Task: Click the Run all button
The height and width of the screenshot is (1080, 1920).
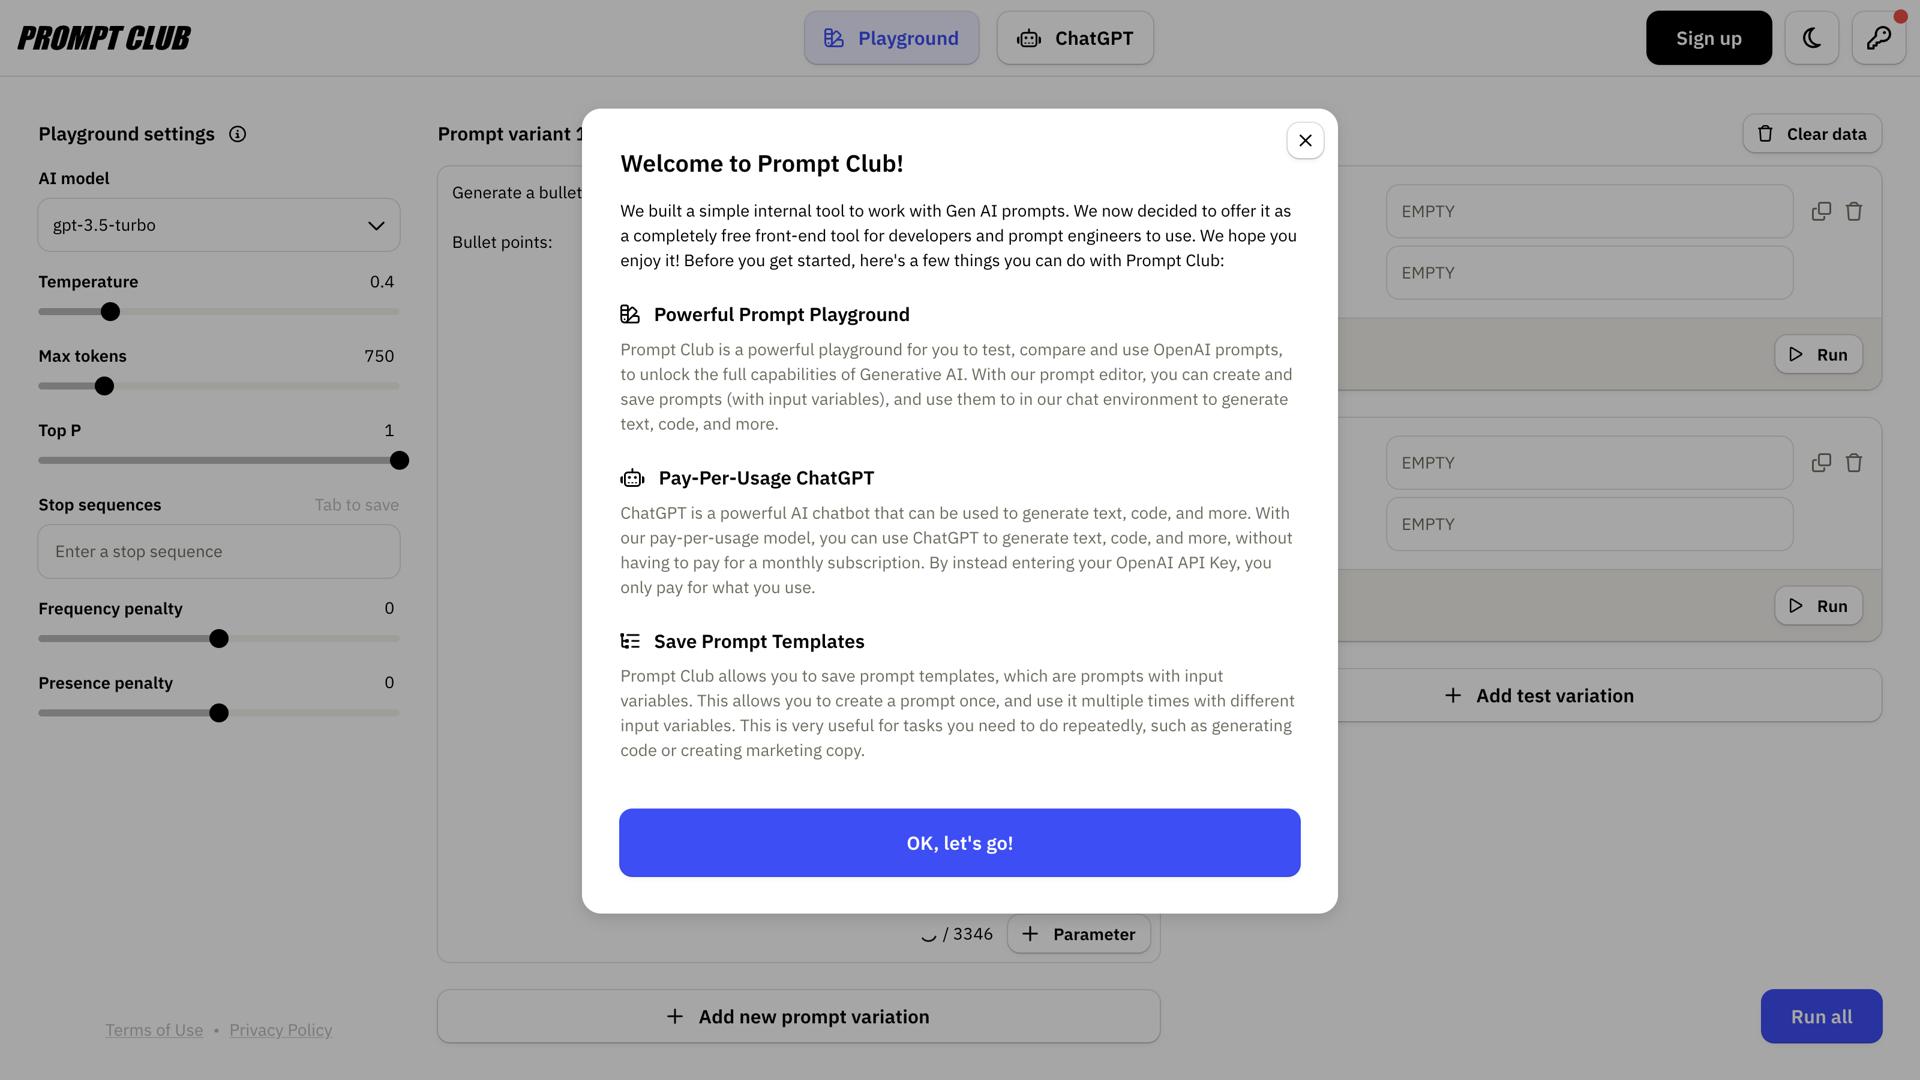Action: [1821, 1017]
